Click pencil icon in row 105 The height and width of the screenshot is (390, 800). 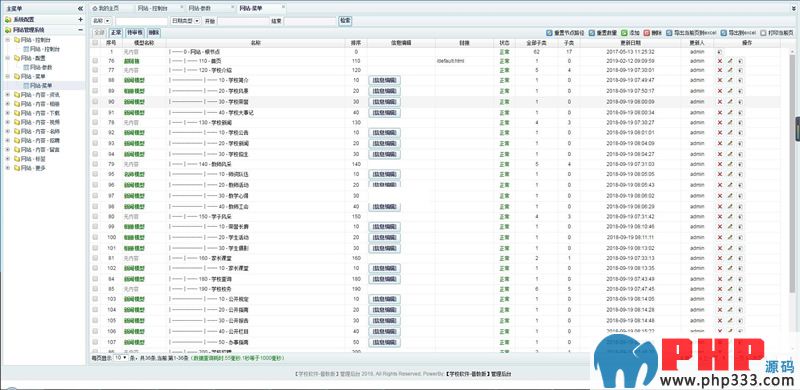730,321
